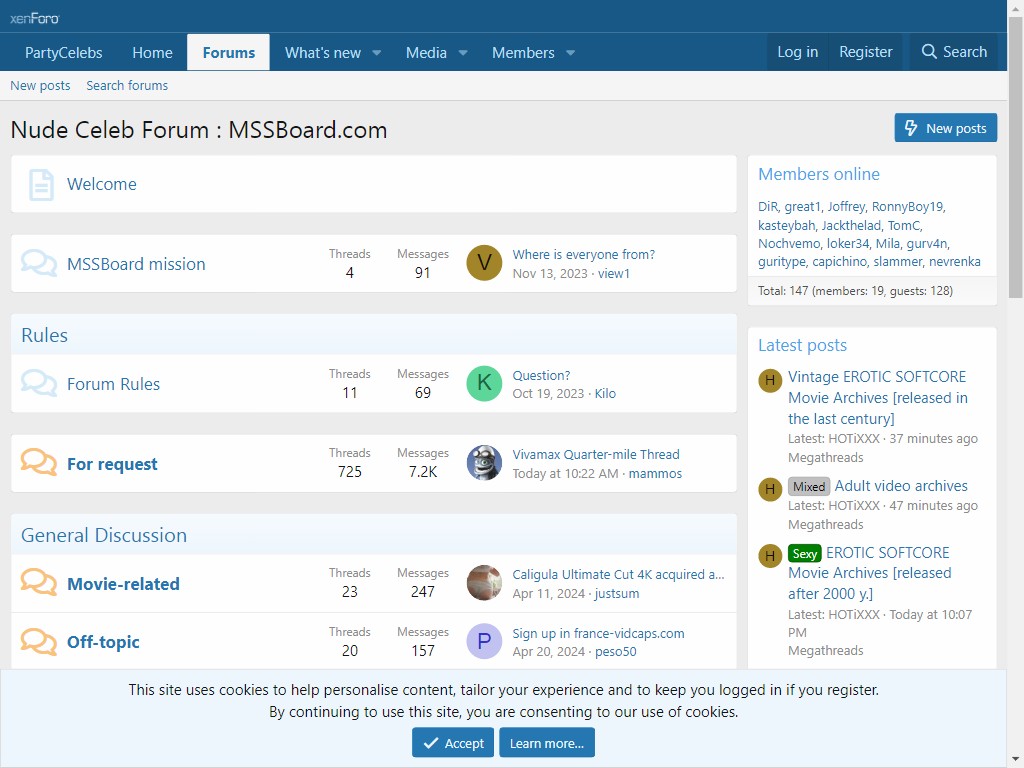The width and height of the screenshot is (1024, 768).
Task: Expand the What's new dropdown arrow
Action: (x=377, y=53)
